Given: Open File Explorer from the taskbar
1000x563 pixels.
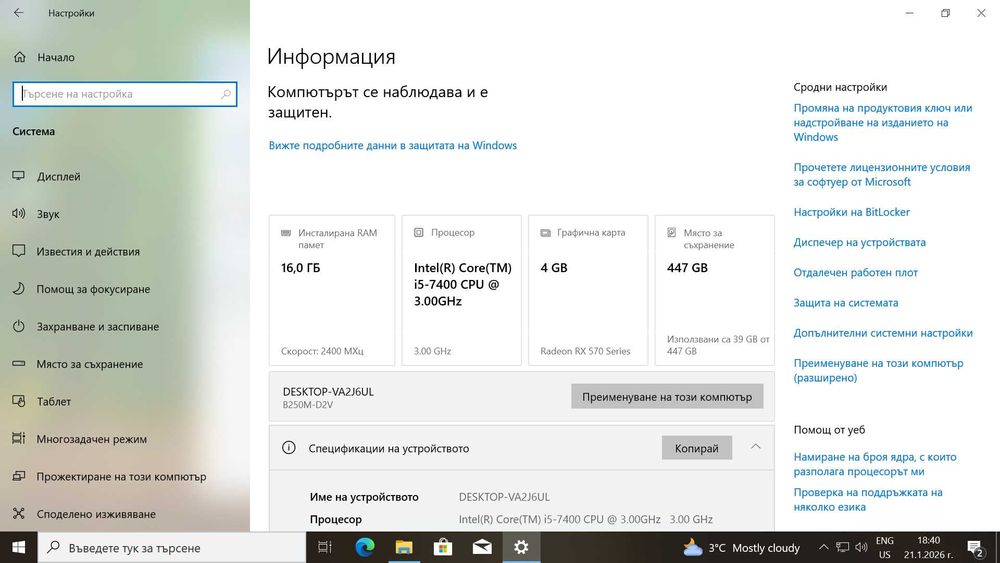Looking at the screenshot, I should point(404,547).
